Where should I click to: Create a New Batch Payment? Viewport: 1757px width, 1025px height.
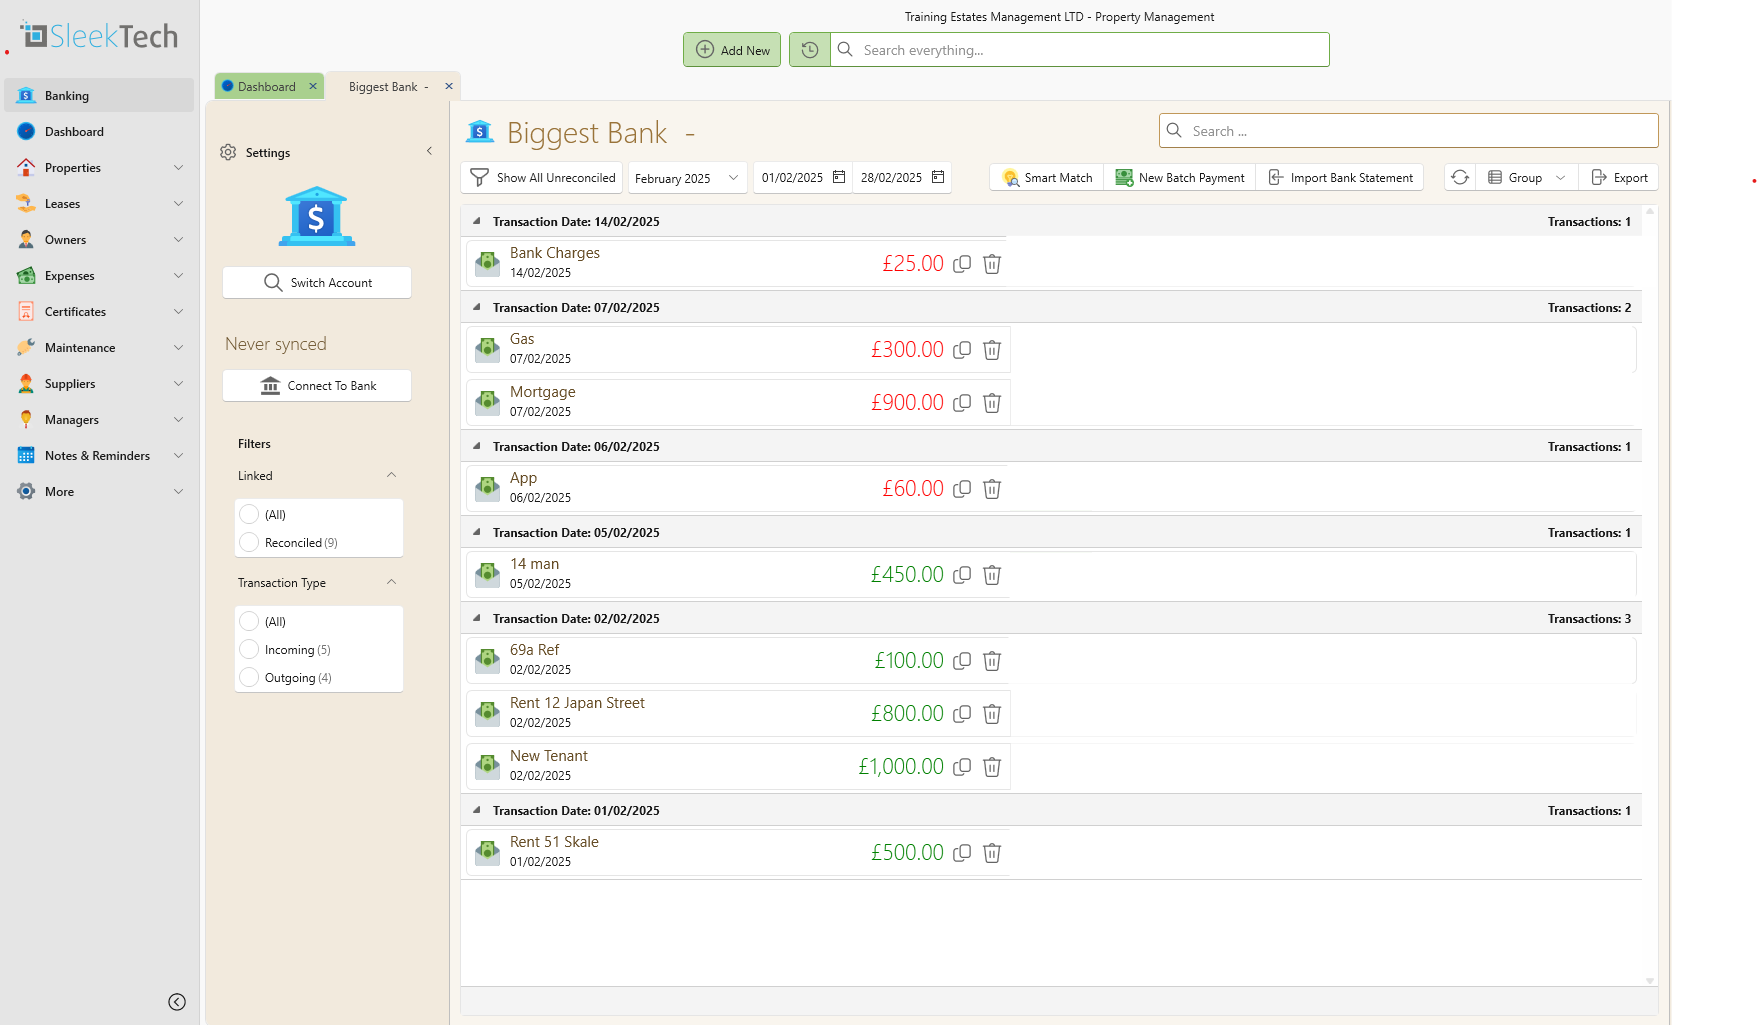[x=1180, y=177]
